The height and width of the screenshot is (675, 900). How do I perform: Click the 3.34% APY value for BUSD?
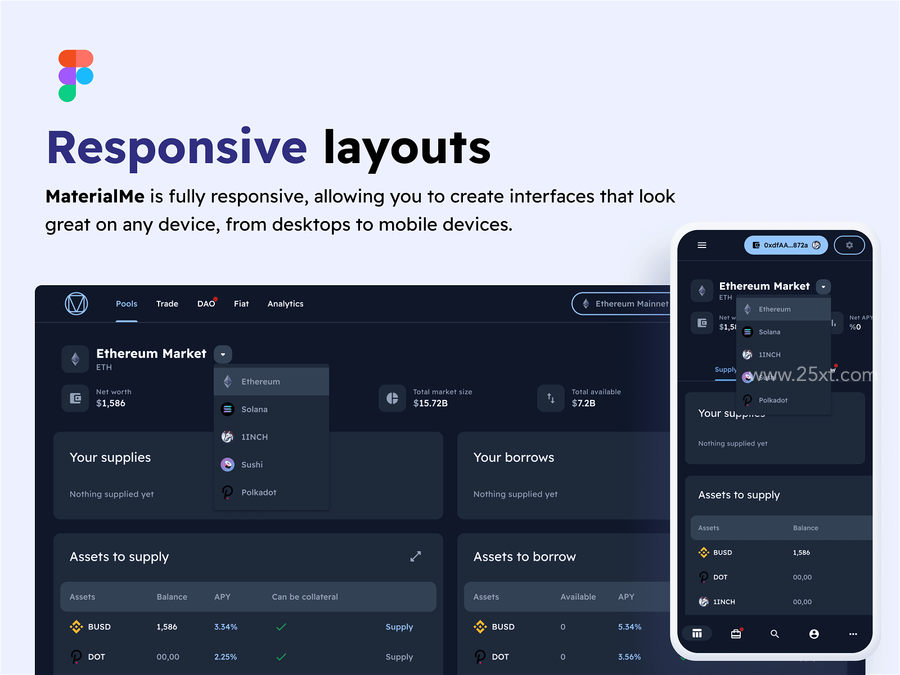pos(226,627)
